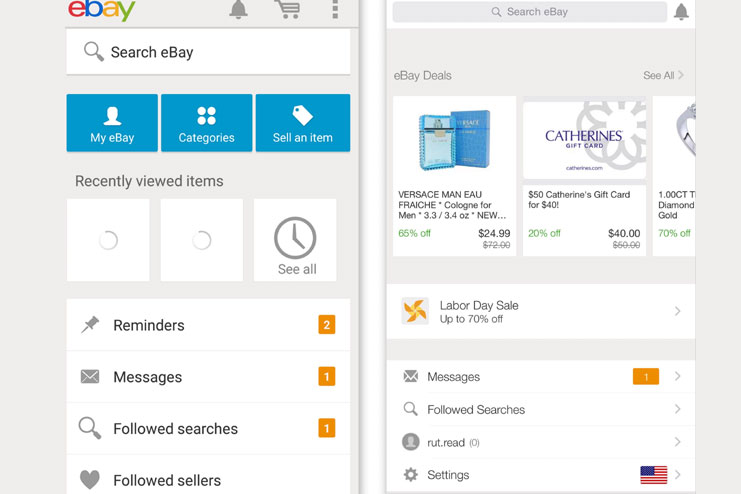Tap the Labor Day Sale pinwheel icon
The height and width of the screenshot is (494, 741).
point(415,311)
